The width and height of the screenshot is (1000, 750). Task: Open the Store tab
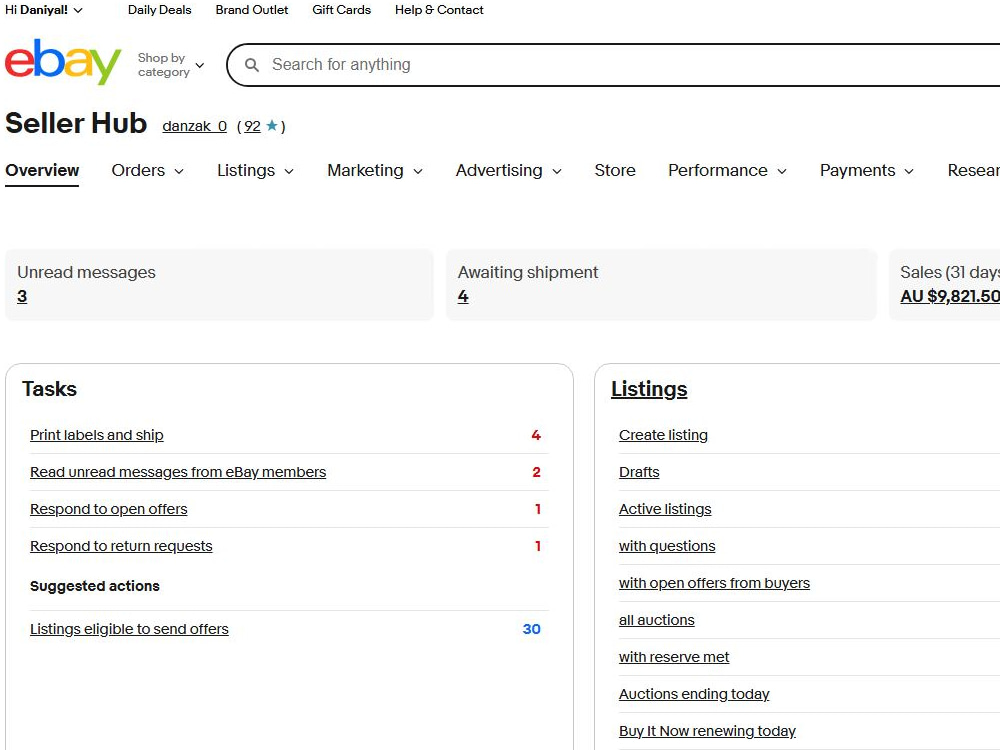click(615, 170)
